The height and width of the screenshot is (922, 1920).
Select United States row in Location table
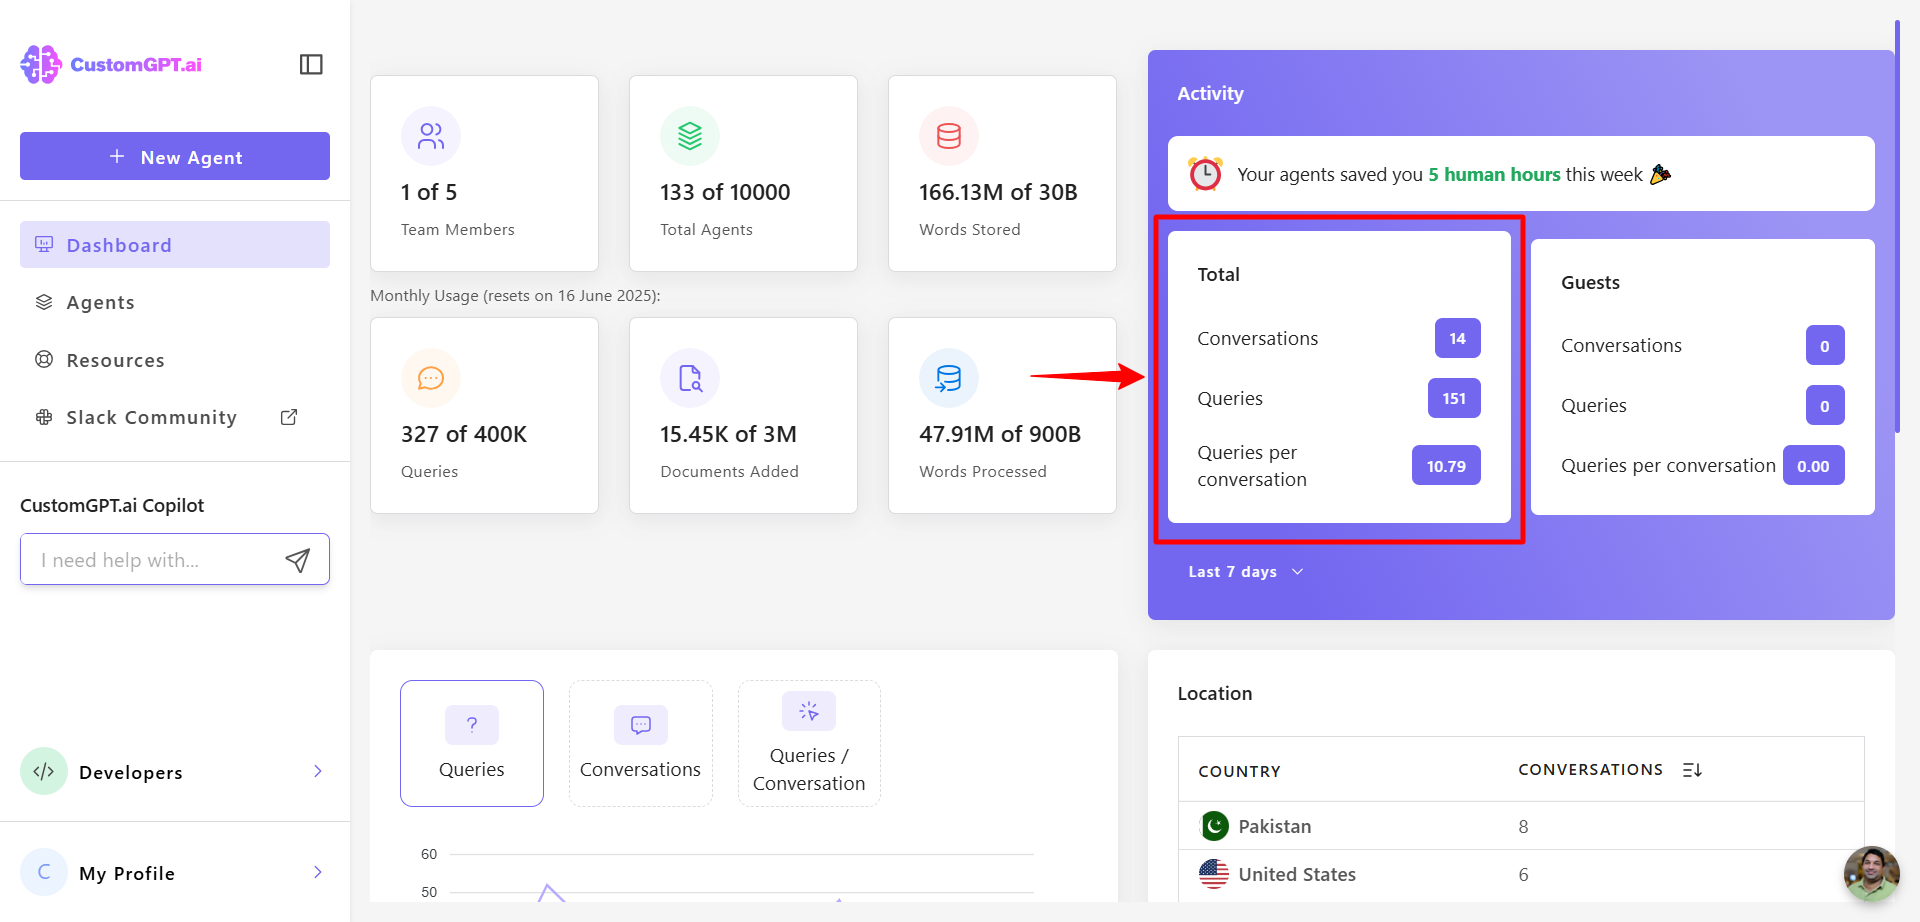1521,874
